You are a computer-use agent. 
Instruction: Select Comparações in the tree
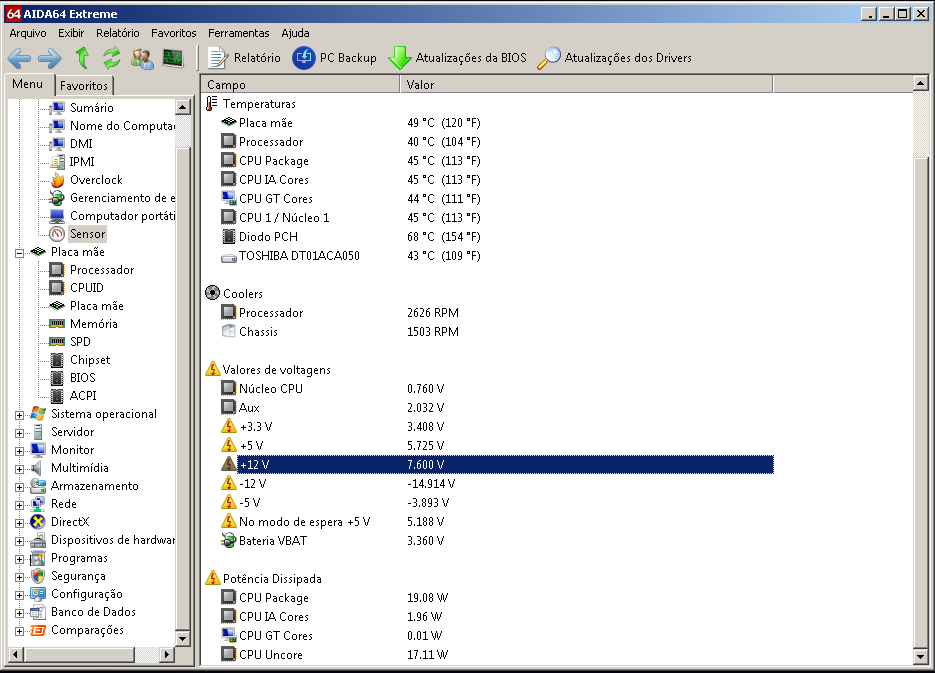point(87,629)
